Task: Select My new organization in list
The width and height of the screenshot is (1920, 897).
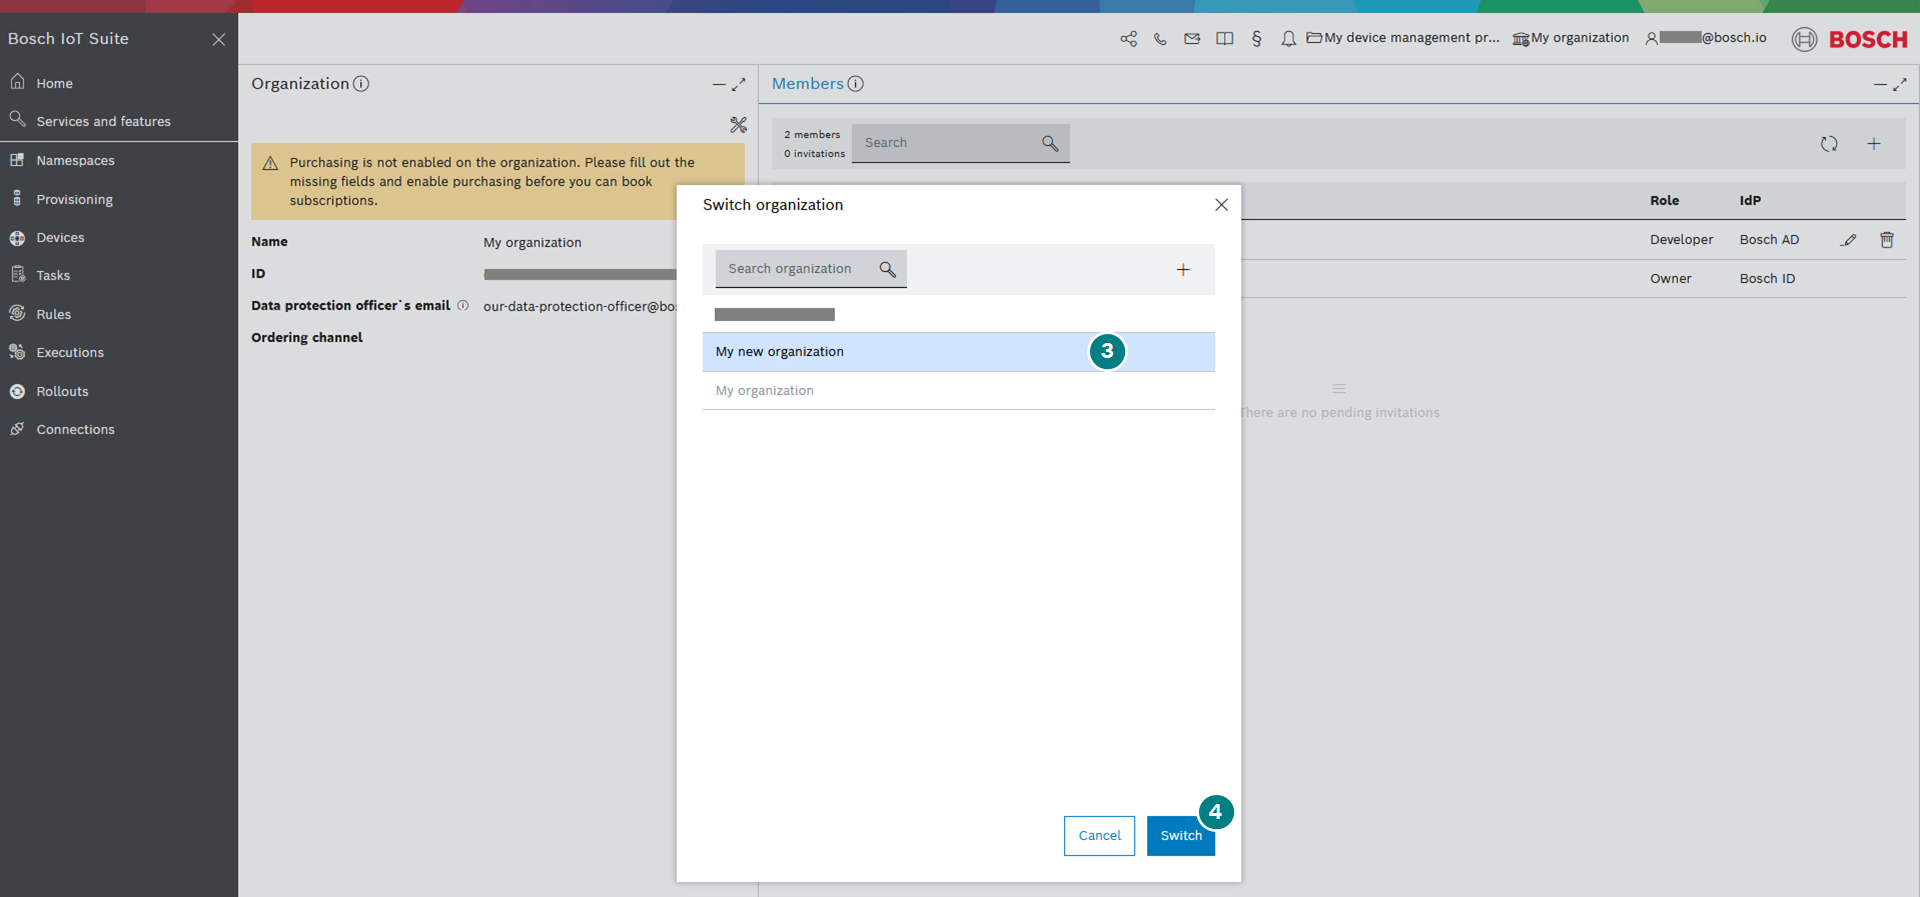Action: (959, 352)
